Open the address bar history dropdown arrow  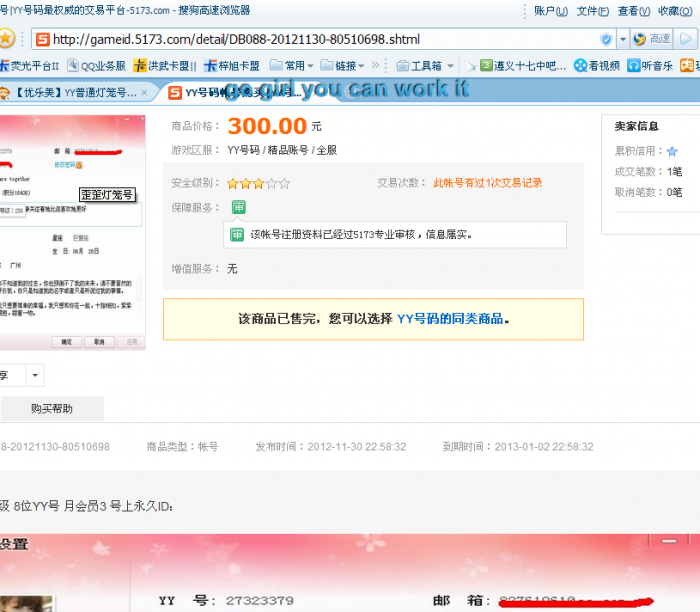622,39
